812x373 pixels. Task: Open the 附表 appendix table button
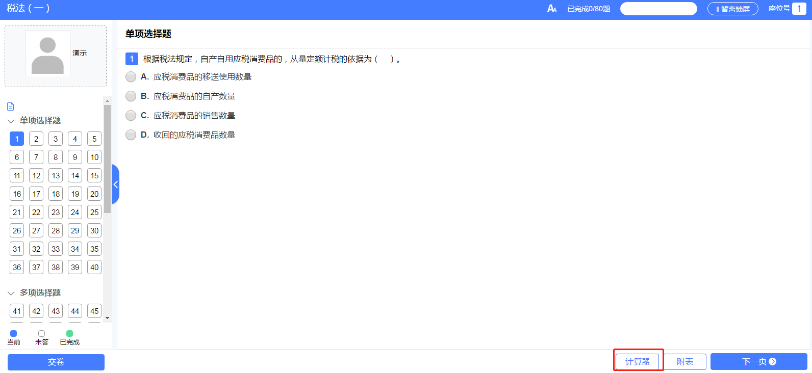click(x=685, y=362)
